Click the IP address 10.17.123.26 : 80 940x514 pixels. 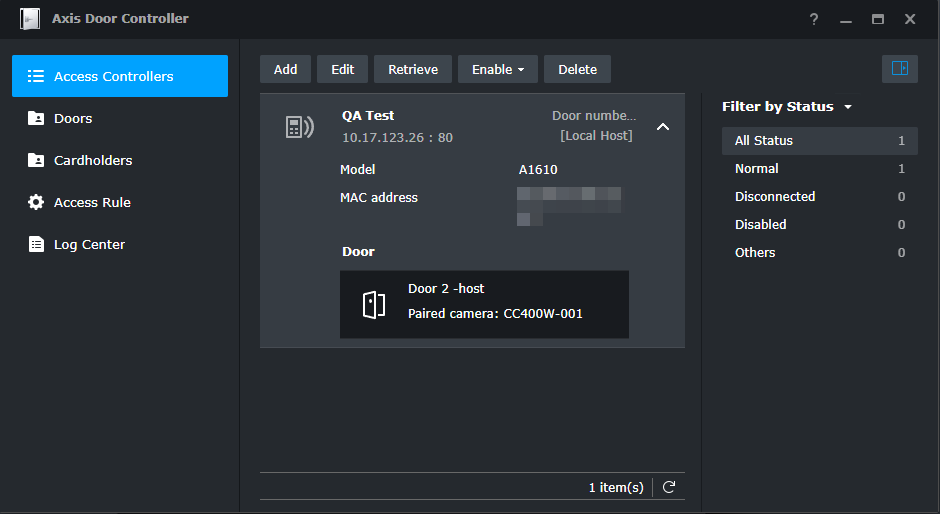pyautogui.click(x=397, y=137)
